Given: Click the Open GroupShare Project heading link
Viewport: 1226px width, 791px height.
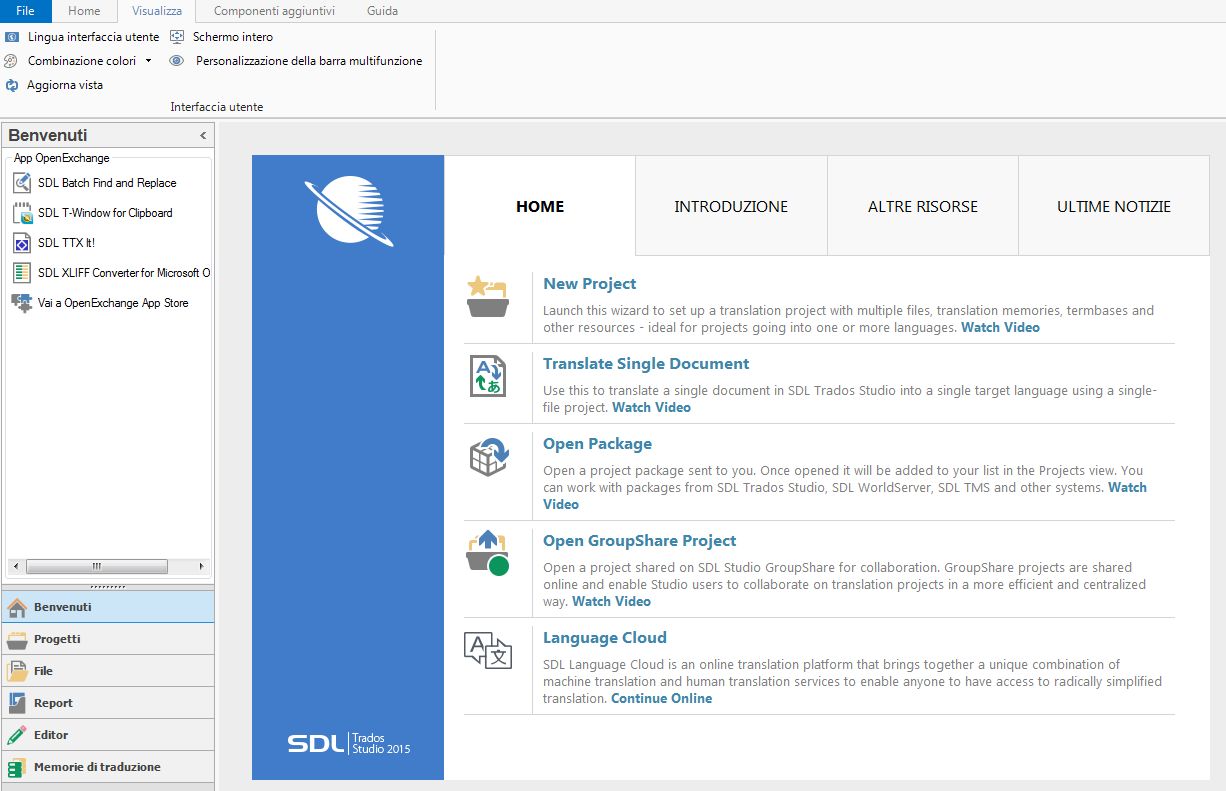Looking at the screenshot, I should tap(639, 541).
